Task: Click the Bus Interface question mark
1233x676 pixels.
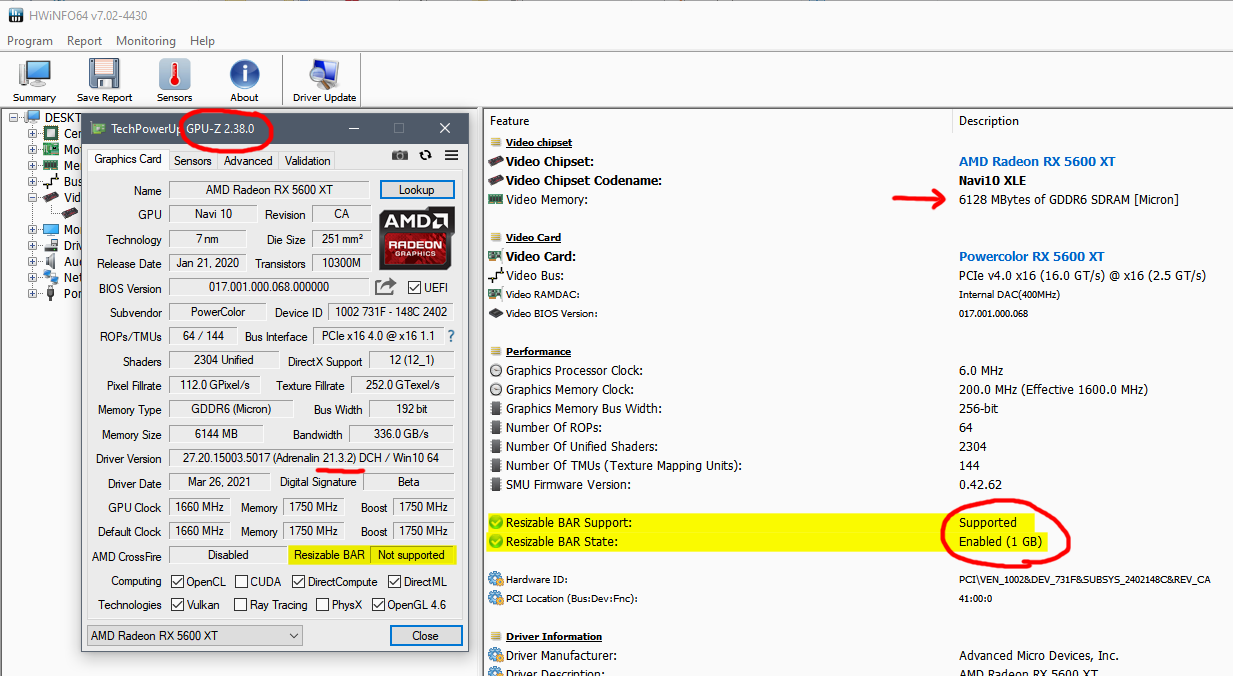Action: pyautogui.click(x=450, y=336)
